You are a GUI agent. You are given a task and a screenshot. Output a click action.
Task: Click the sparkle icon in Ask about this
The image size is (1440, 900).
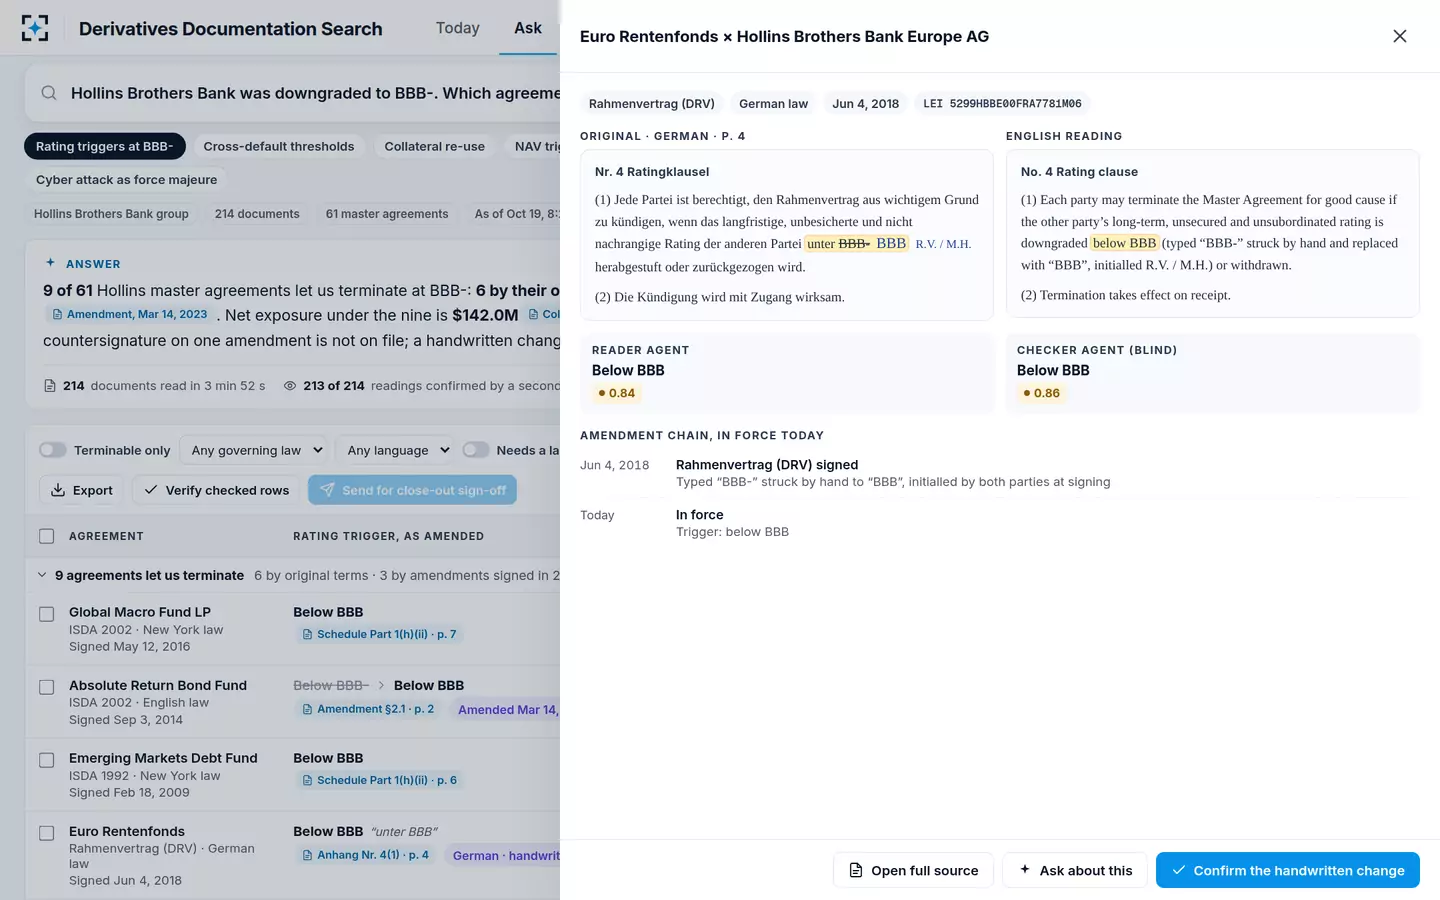(x=1025, y=870)
